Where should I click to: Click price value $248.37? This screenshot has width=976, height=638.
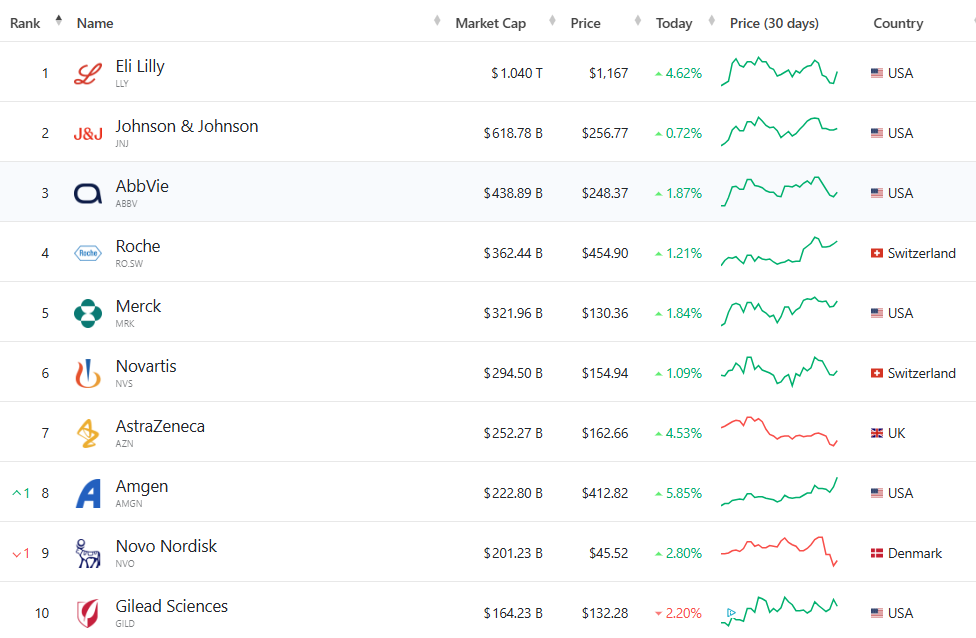[x=605, y=194]
